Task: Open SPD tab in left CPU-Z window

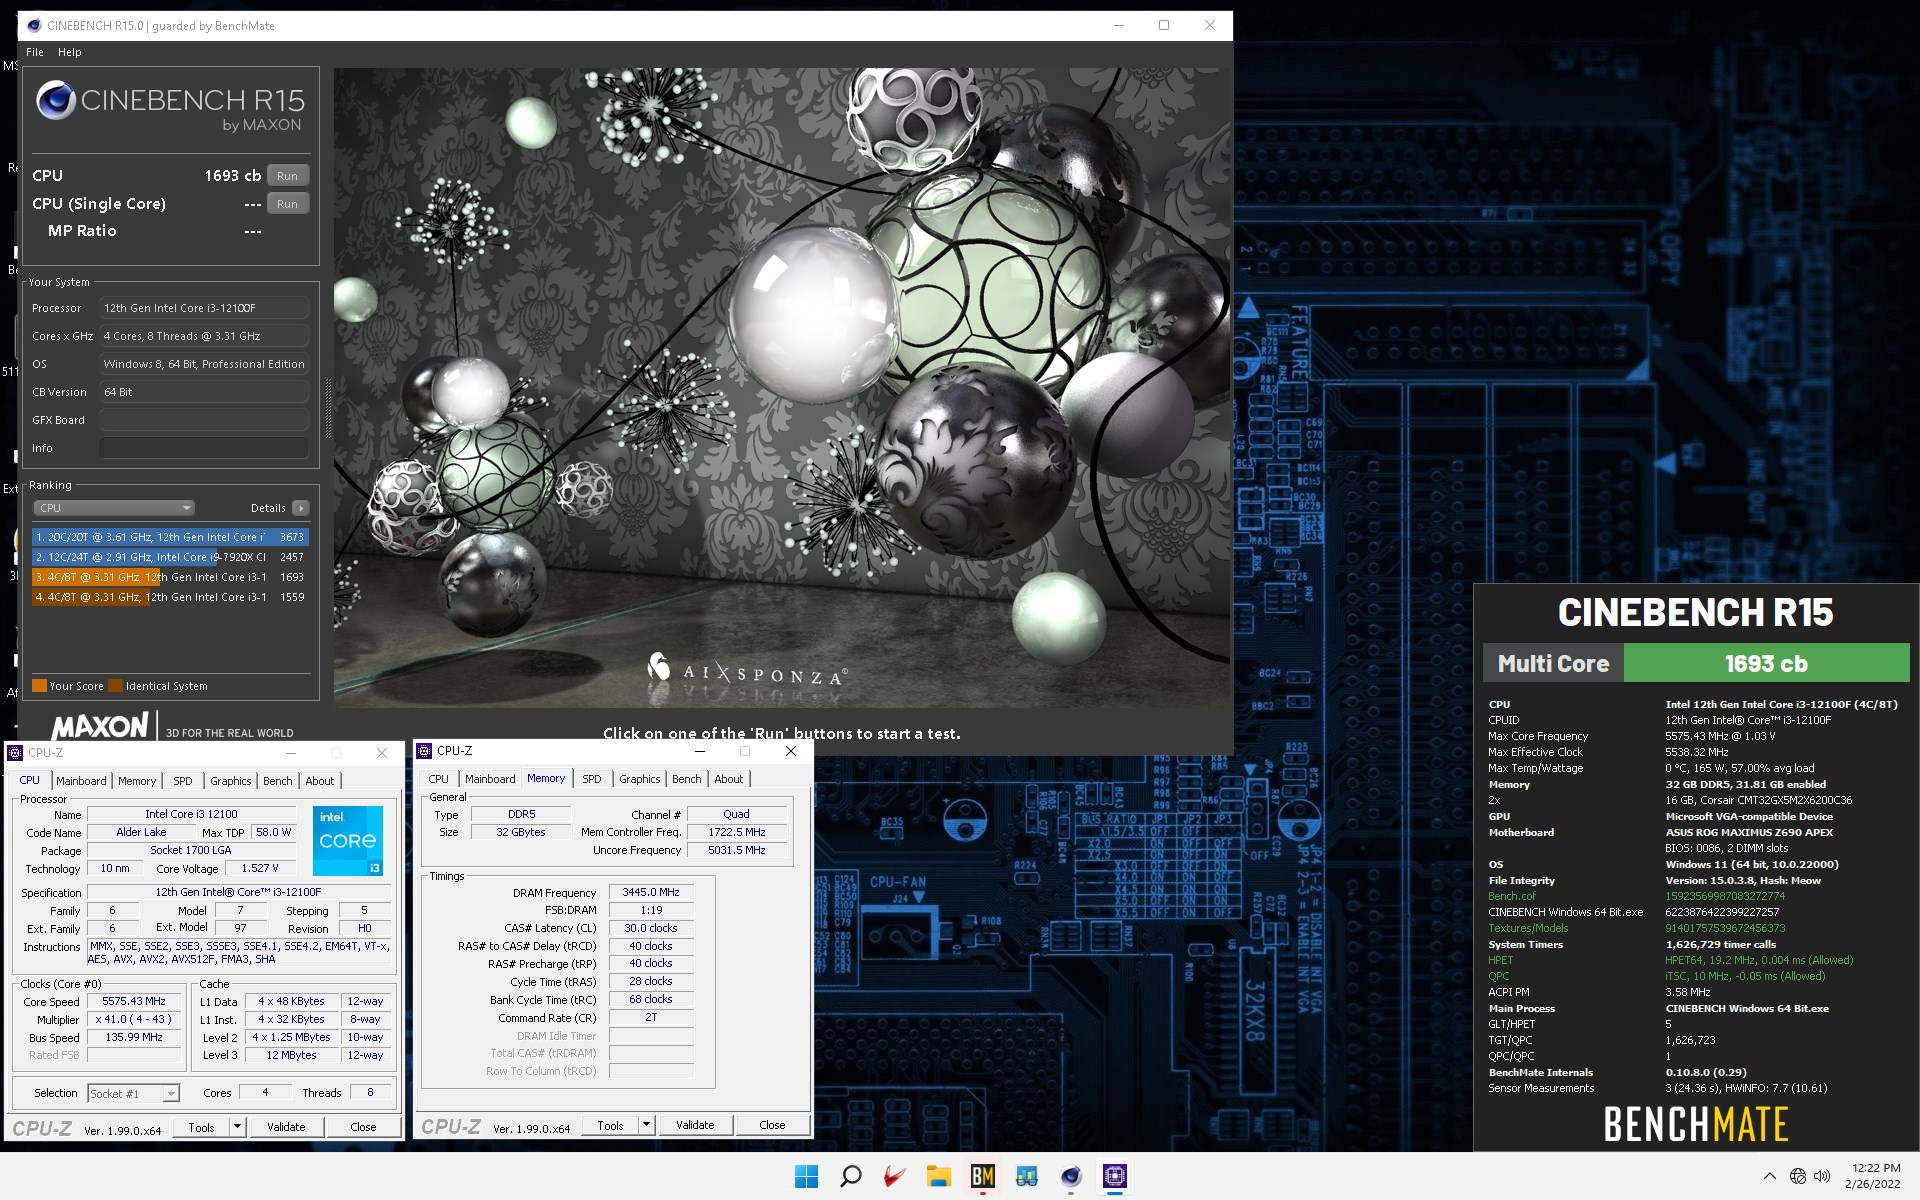Action: (x=183, y=781)
